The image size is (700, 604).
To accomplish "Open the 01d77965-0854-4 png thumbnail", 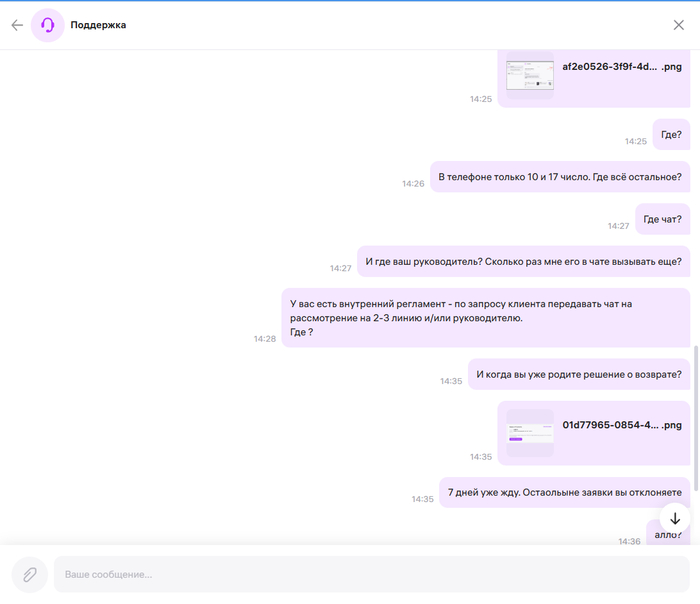I will click(530, 433).
